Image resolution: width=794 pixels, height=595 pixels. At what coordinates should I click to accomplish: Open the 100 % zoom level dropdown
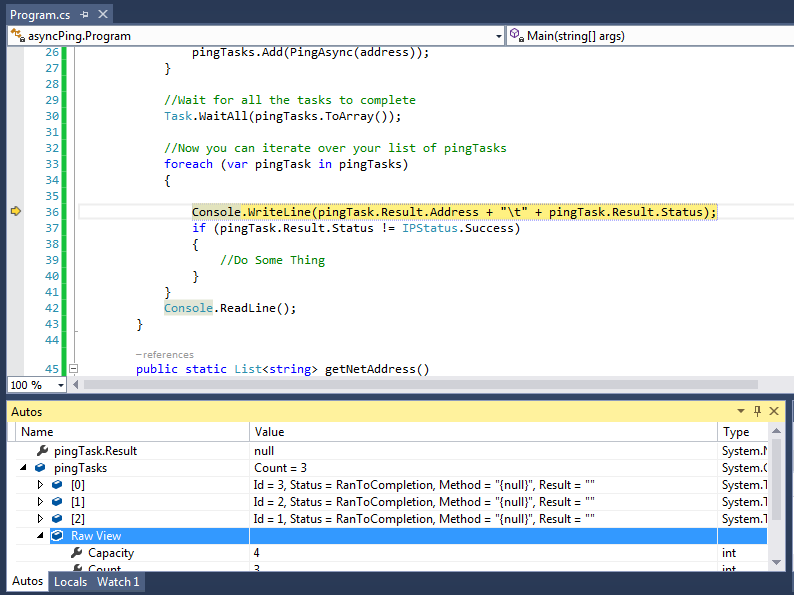pos(61,385)
